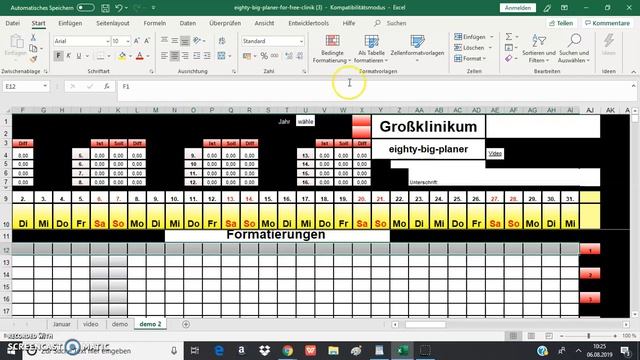Screen dimensions: 640x360
Task: Click the increase decimal icon
Action: (289, 56)
